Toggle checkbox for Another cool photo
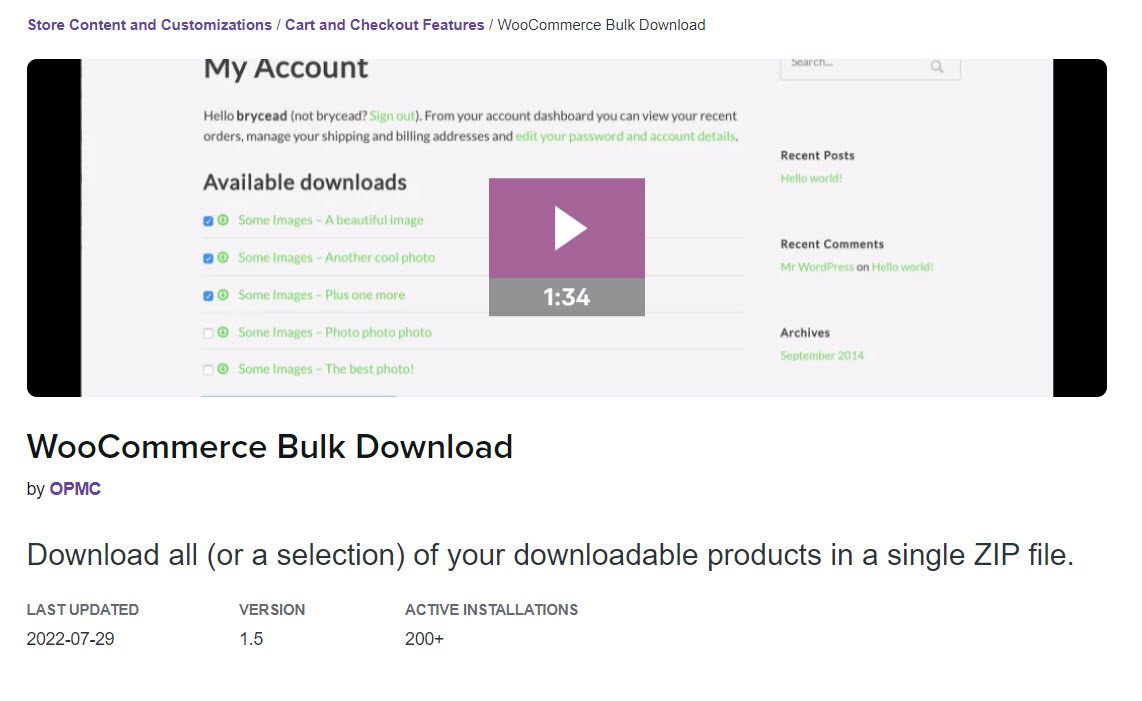This screenshot has width=1142, height=701. pos(208,258)
